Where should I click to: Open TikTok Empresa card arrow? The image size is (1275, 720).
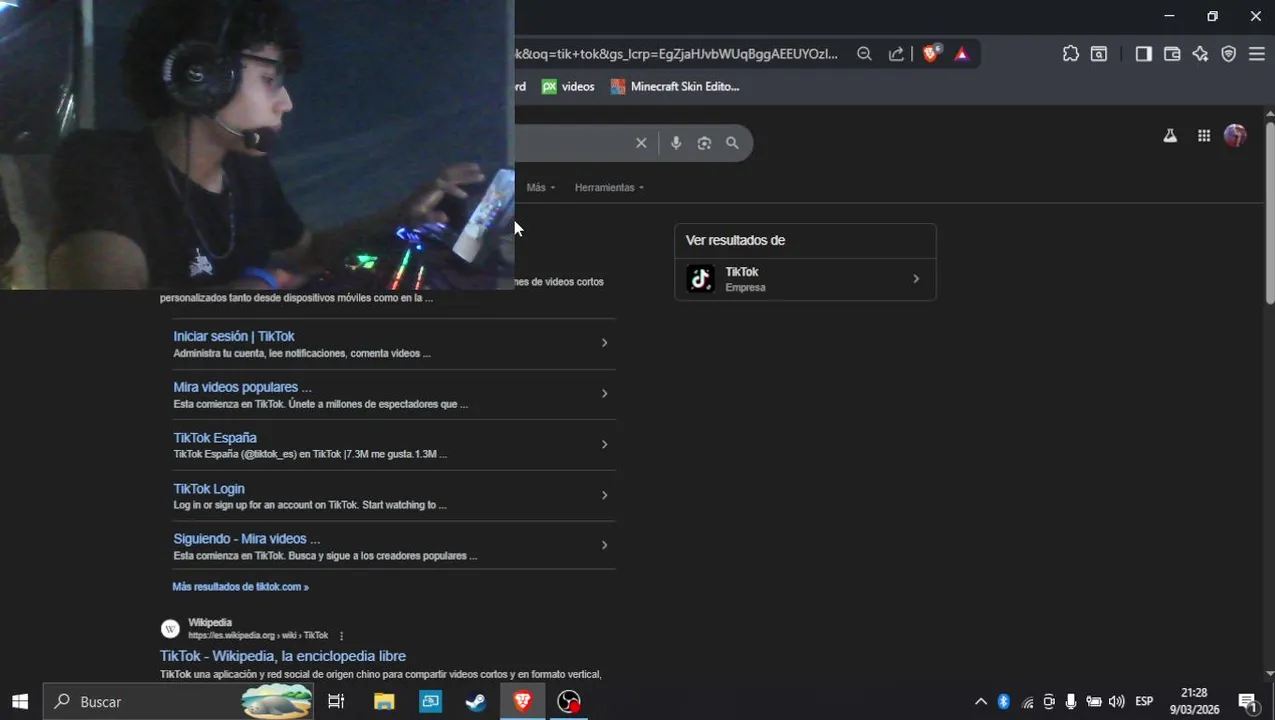tap(916, 279)
